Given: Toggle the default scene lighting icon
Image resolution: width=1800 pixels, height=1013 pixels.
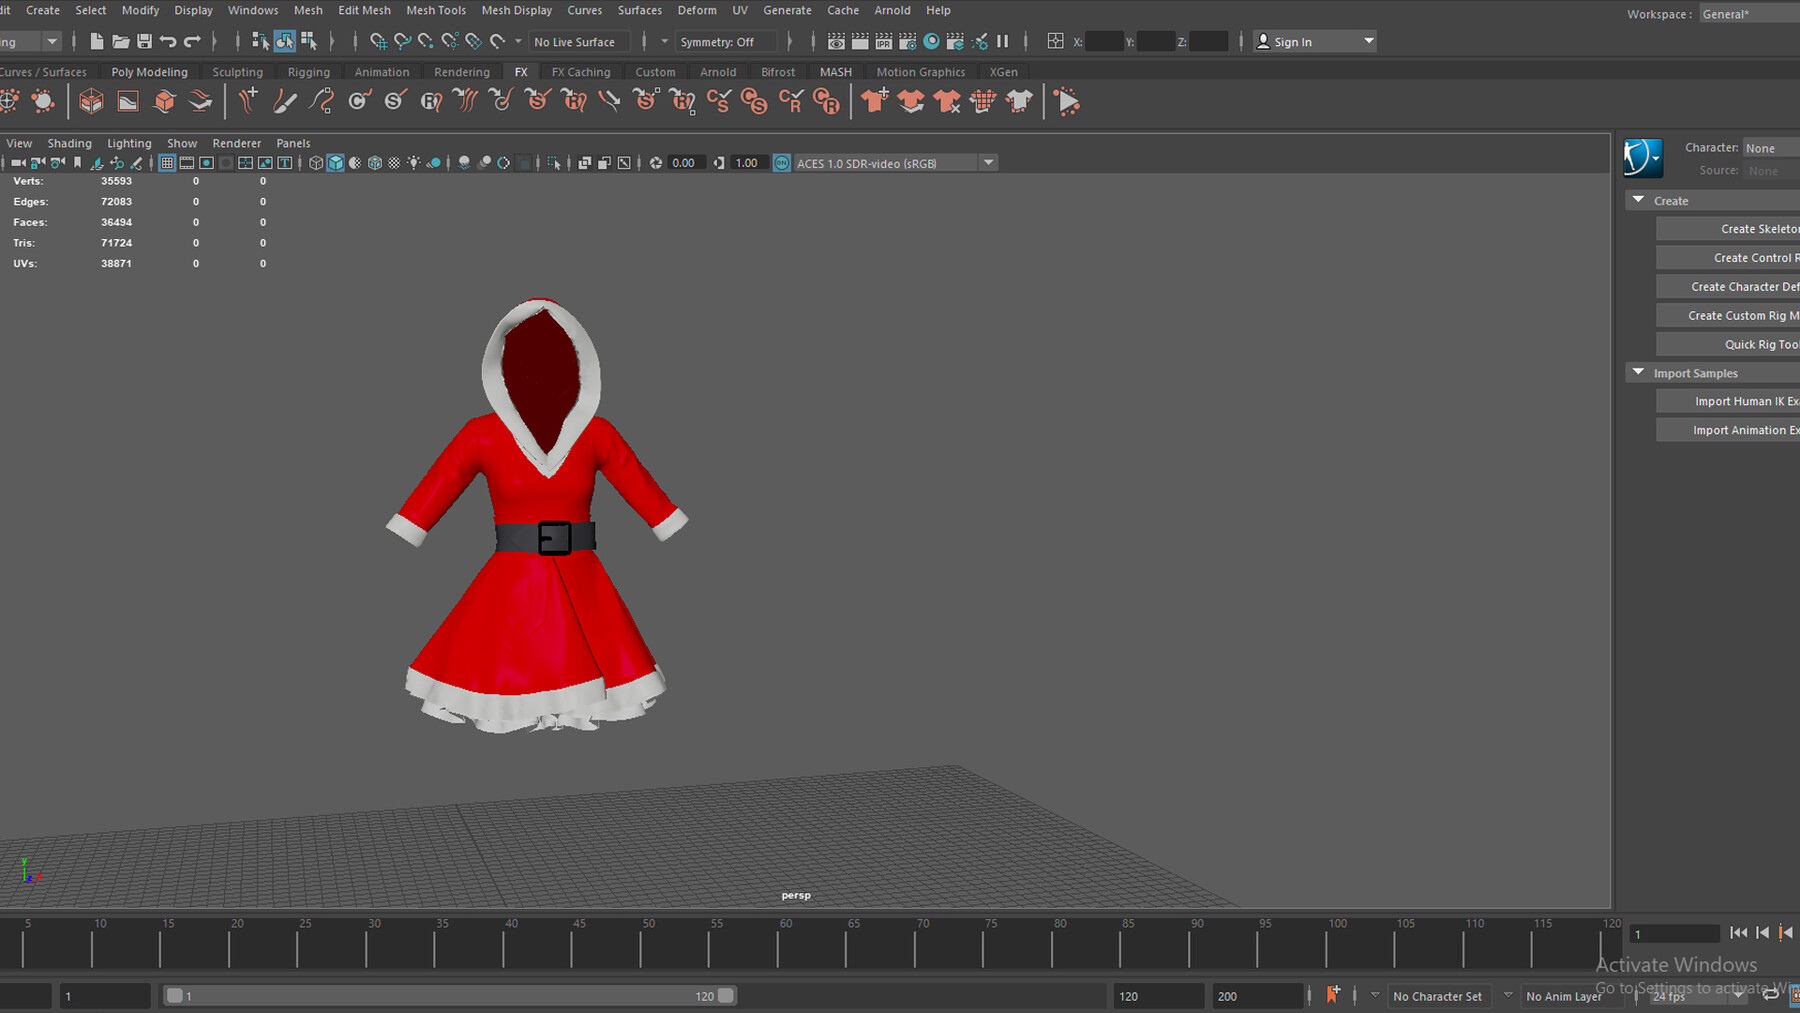Looking at the screenshot, I should (x=414, y=162).
